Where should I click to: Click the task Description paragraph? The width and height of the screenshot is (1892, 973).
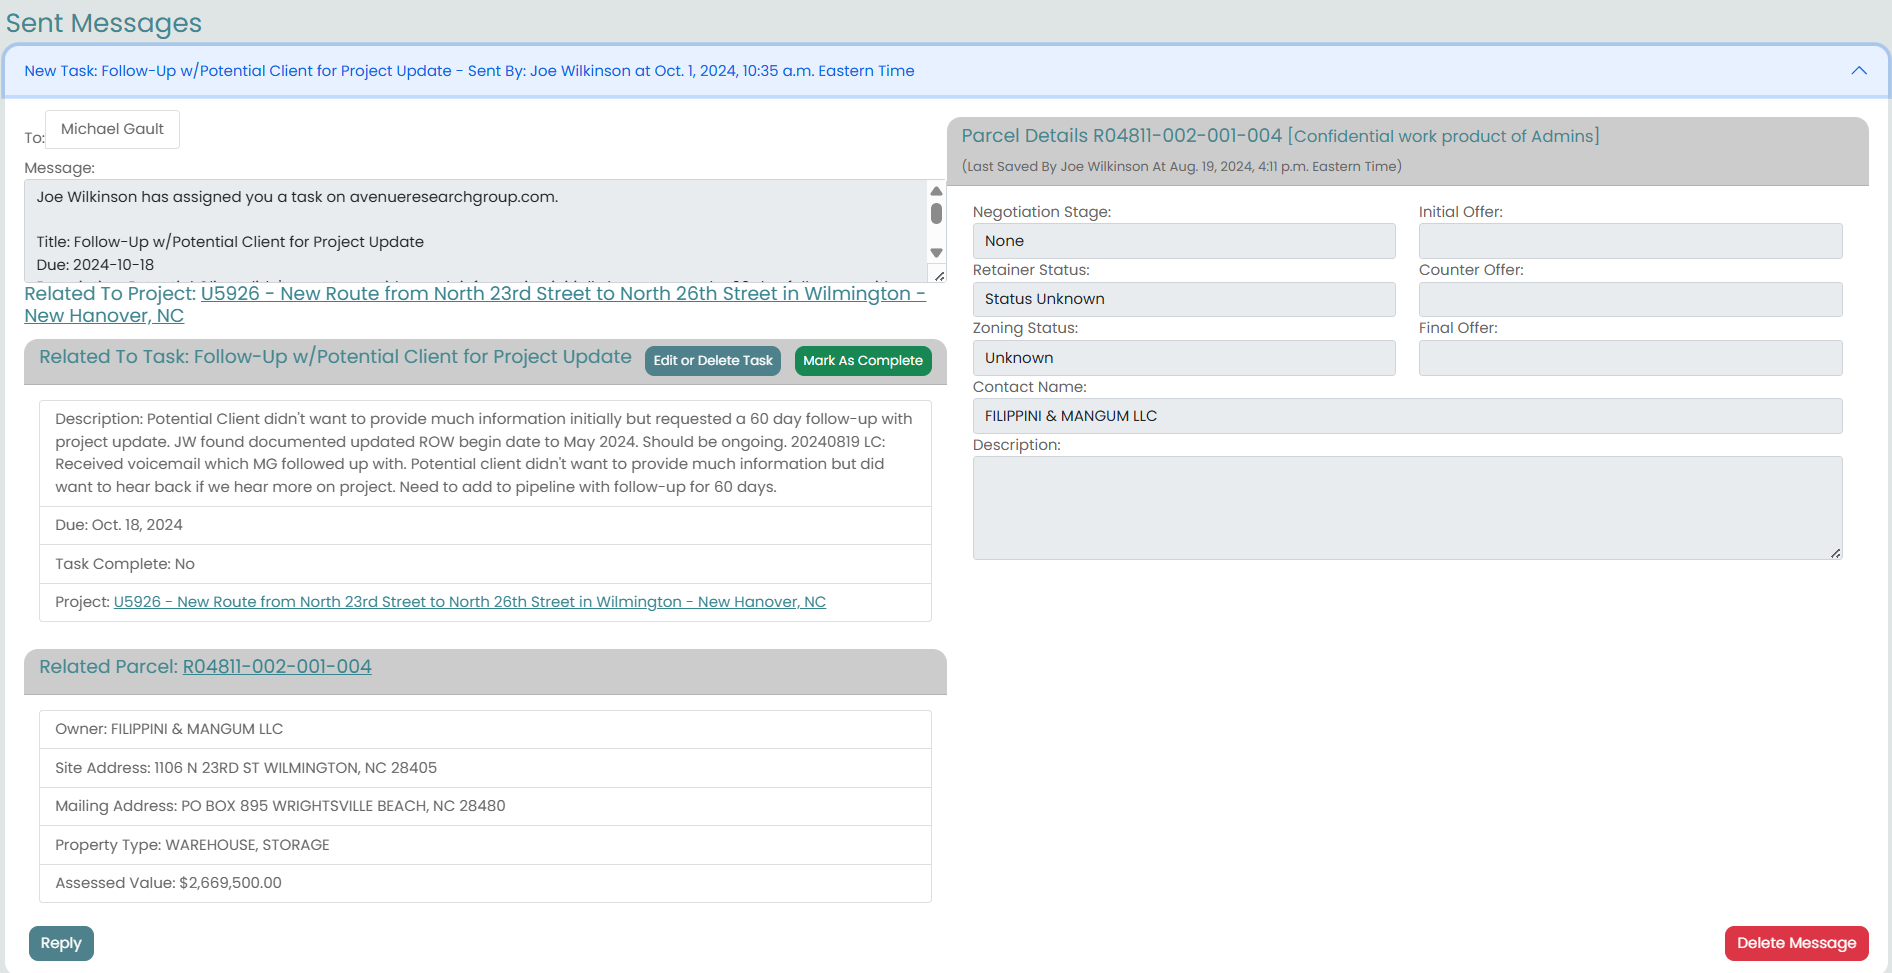coord(485,453)
